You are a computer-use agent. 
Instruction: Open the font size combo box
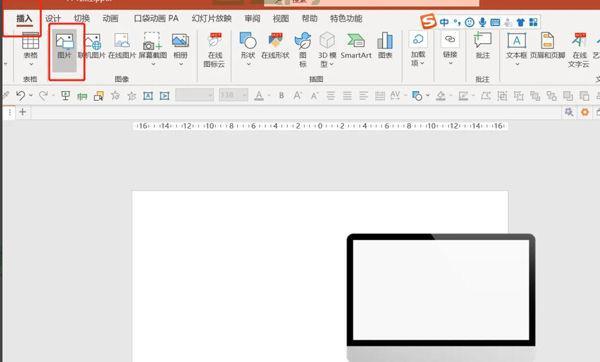click(x=233, y=95)
